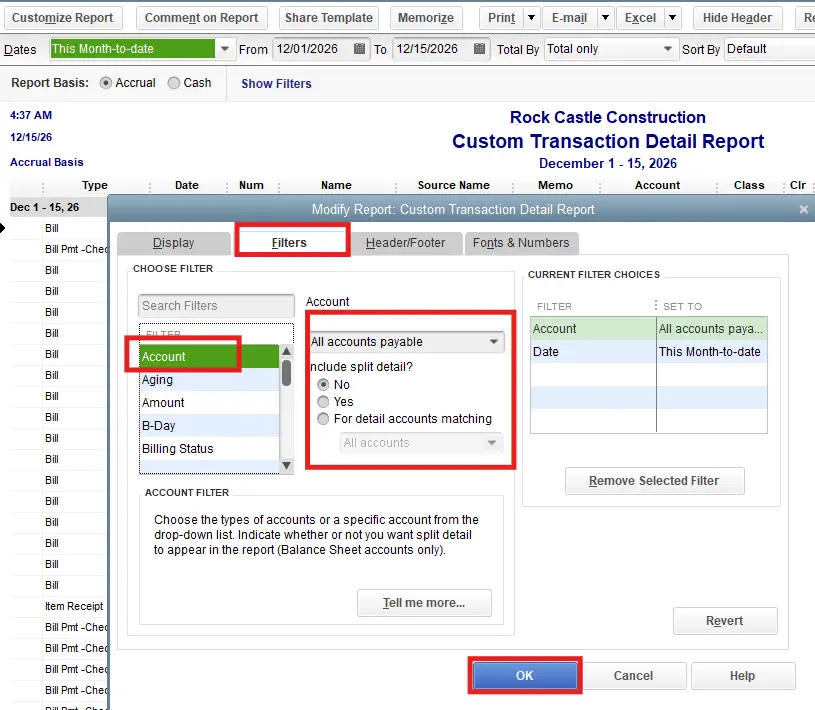Expand the Print button dropdown arrow
This screenshot has width=815, height=710.
pos(531,18)
